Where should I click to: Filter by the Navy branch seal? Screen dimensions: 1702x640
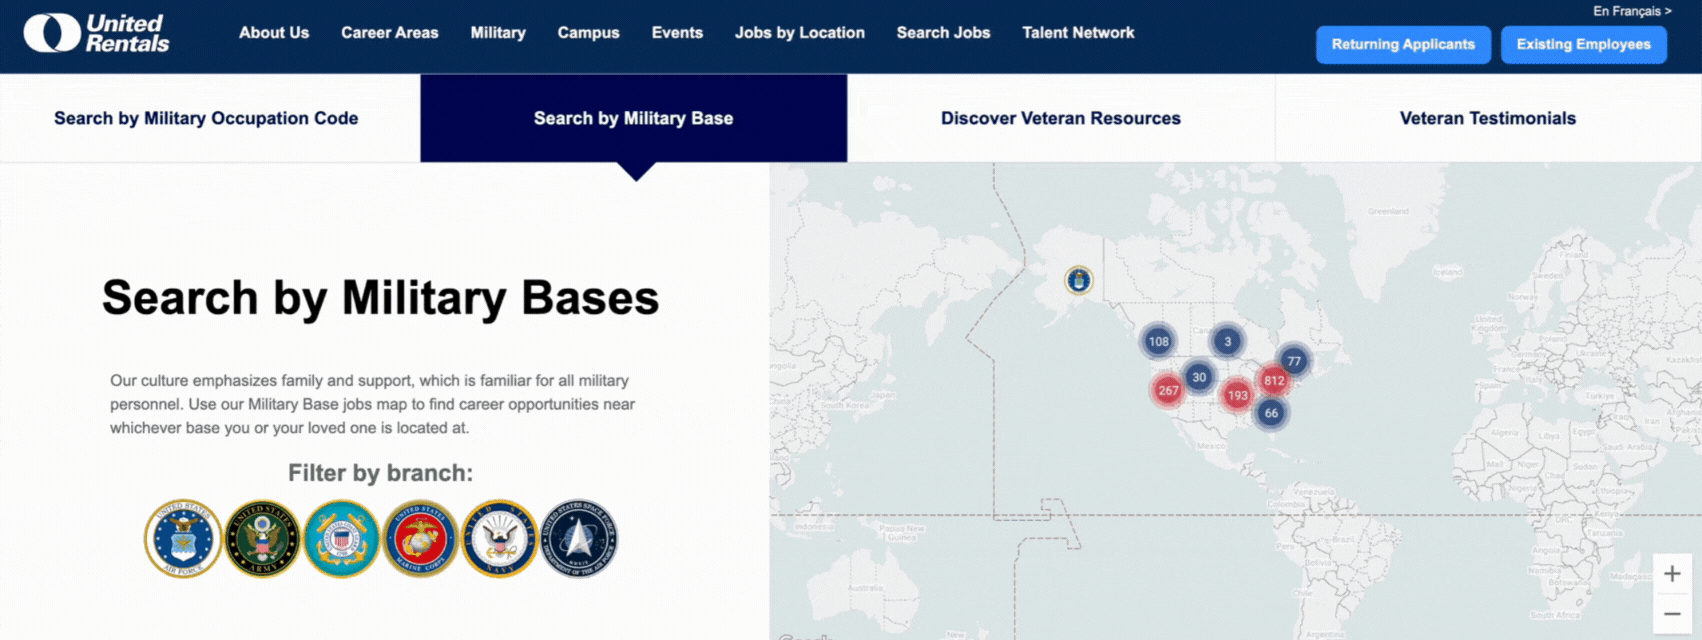pyautogui.click(x=499, y=539)
